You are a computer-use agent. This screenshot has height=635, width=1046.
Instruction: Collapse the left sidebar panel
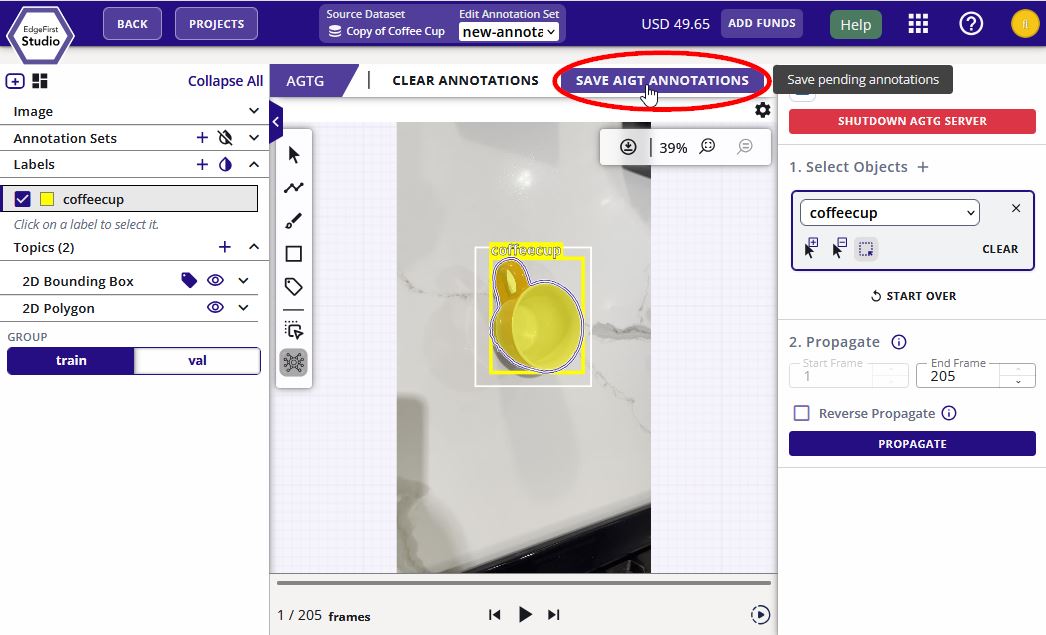coord(276,122)
